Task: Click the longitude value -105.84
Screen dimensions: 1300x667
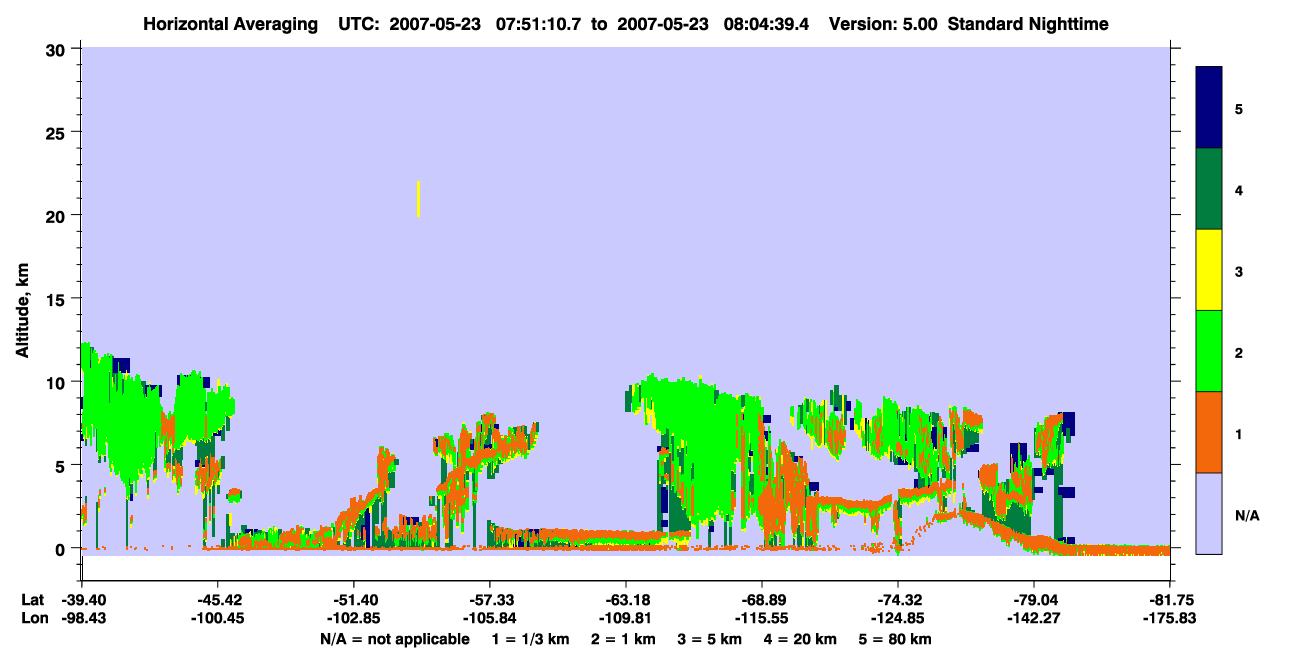Action: [x=490, y=618]
